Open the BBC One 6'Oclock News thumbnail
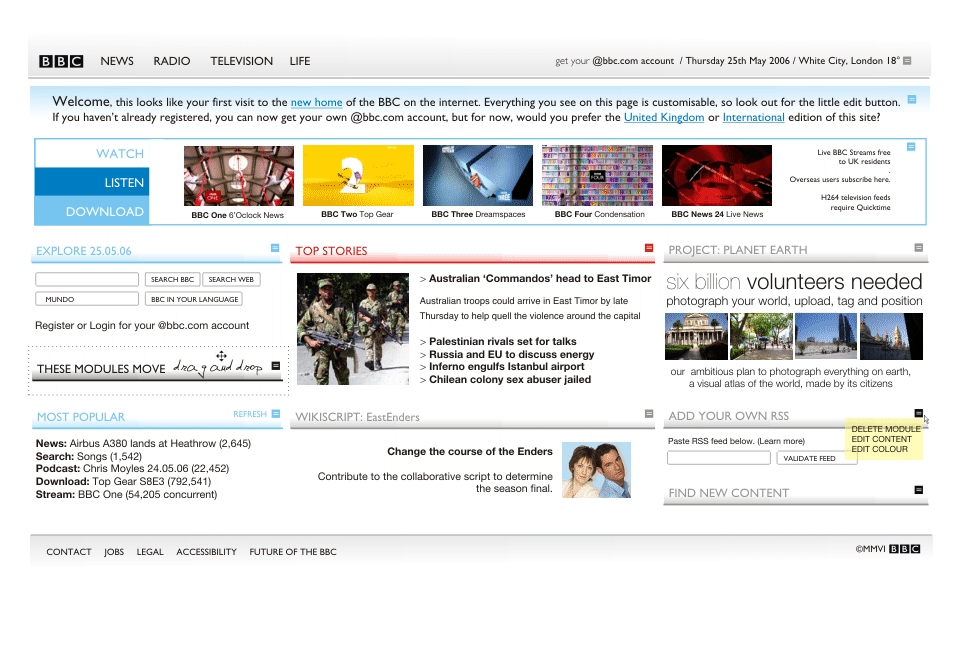This screenshot has width=960, height=672. pos(239,176)
